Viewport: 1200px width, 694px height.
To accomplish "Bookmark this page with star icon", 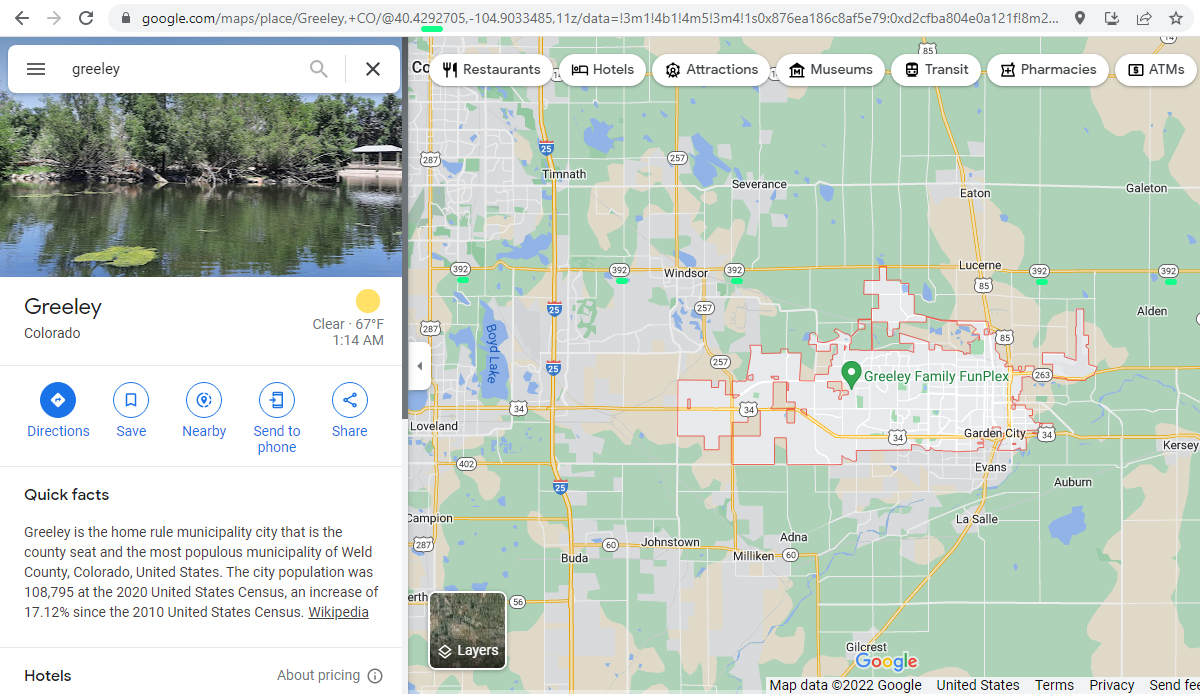I will tap(1176, 18).
